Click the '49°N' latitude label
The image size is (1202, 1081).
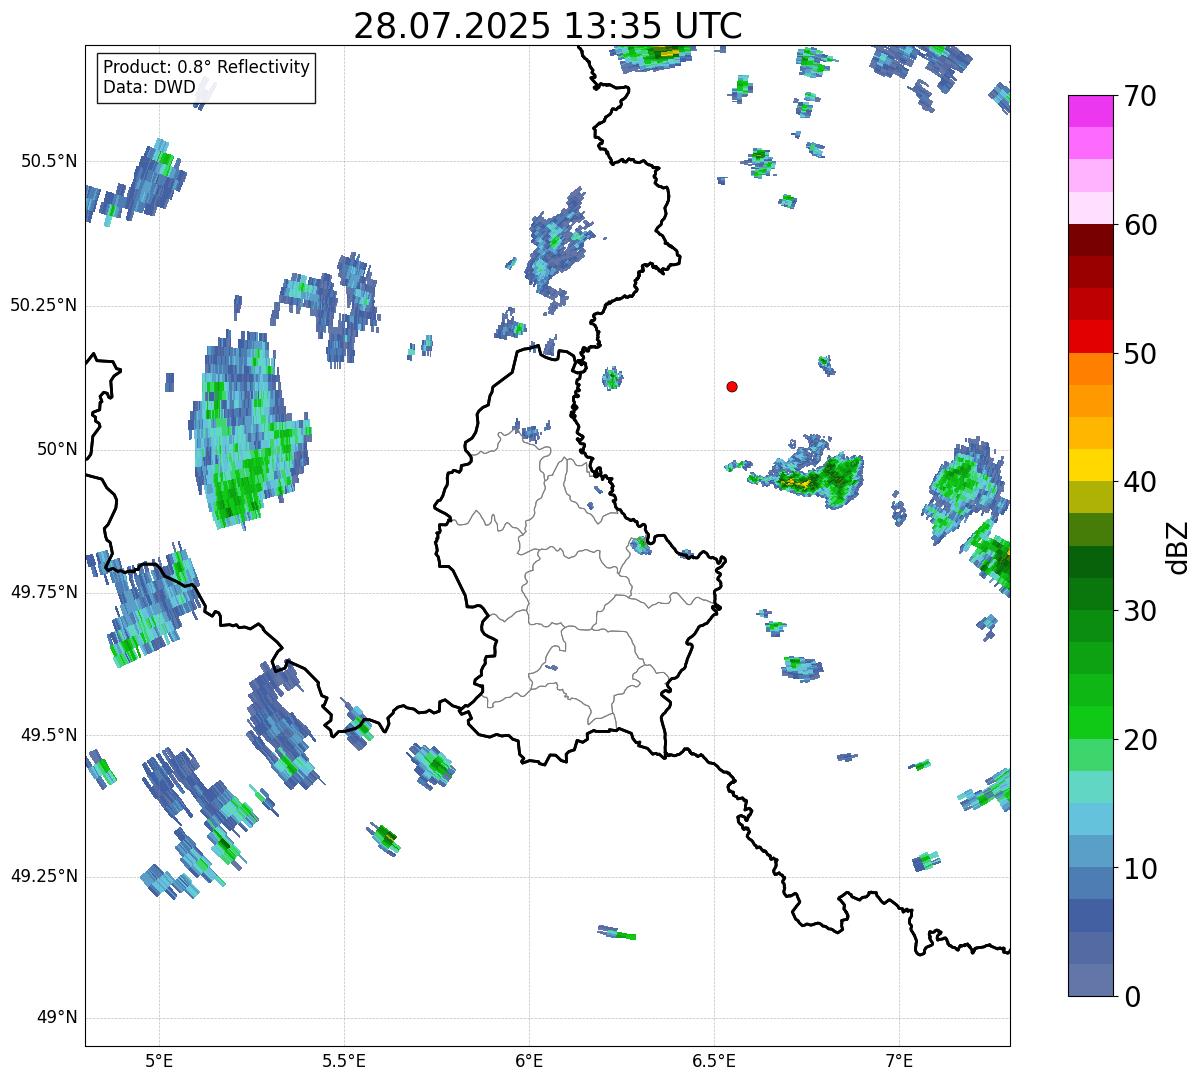click(56, 1018)
